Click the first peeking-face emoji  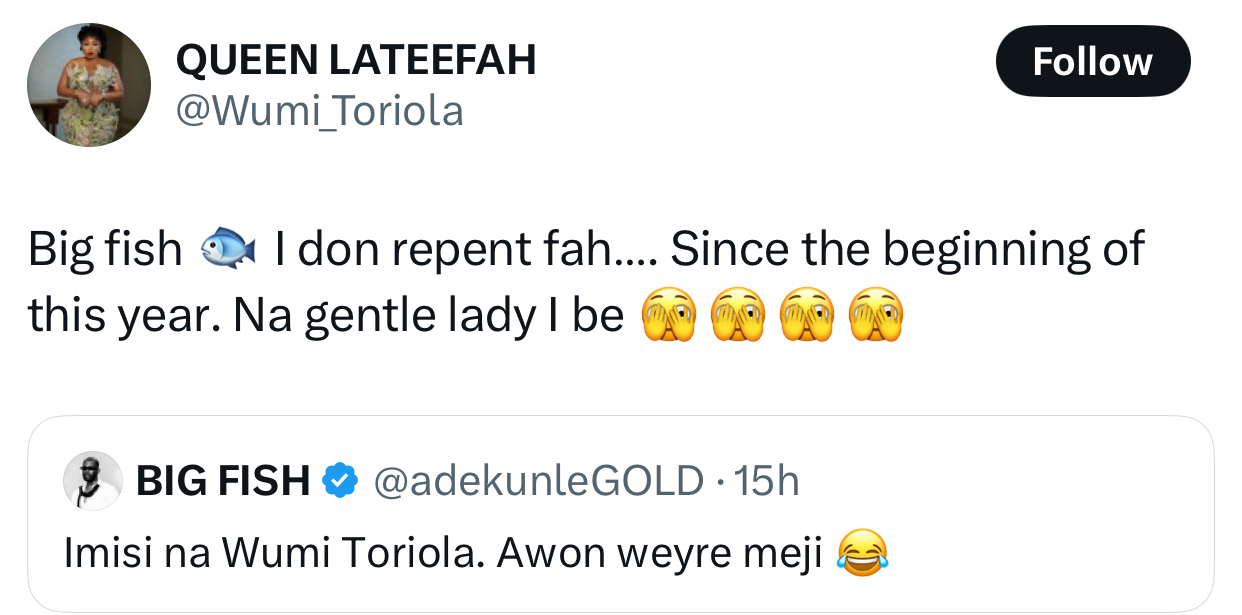(668, 317)
